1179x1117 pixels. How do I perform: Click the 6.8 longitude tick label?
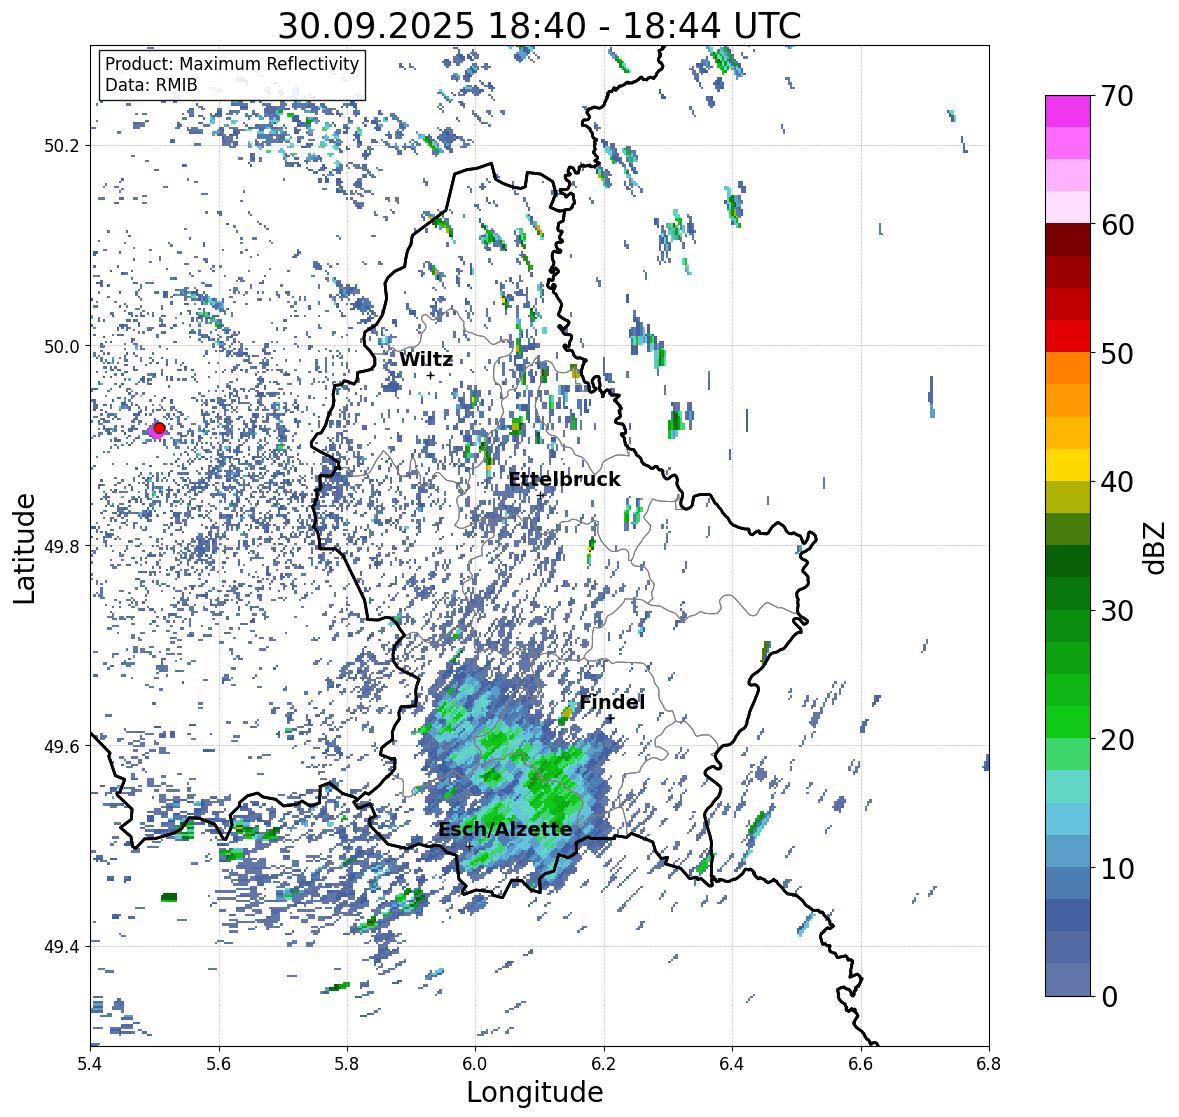tap(989, 1063)
